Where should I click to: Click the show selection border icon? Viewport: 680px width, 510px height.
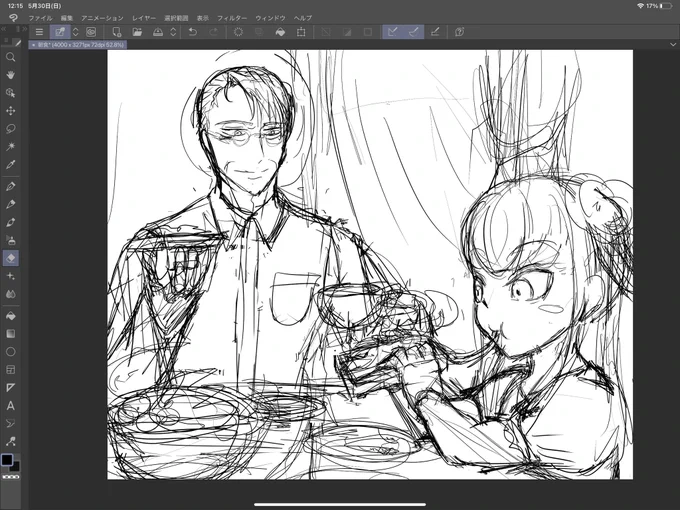point(368,32)
